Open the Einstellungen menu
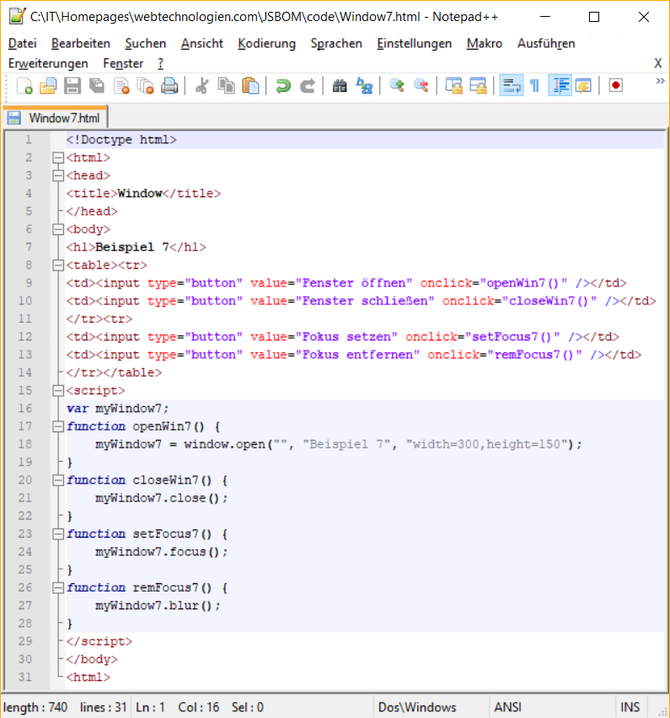Image resolution: width=670 pixels, height=718 pixels. point(414,44)
